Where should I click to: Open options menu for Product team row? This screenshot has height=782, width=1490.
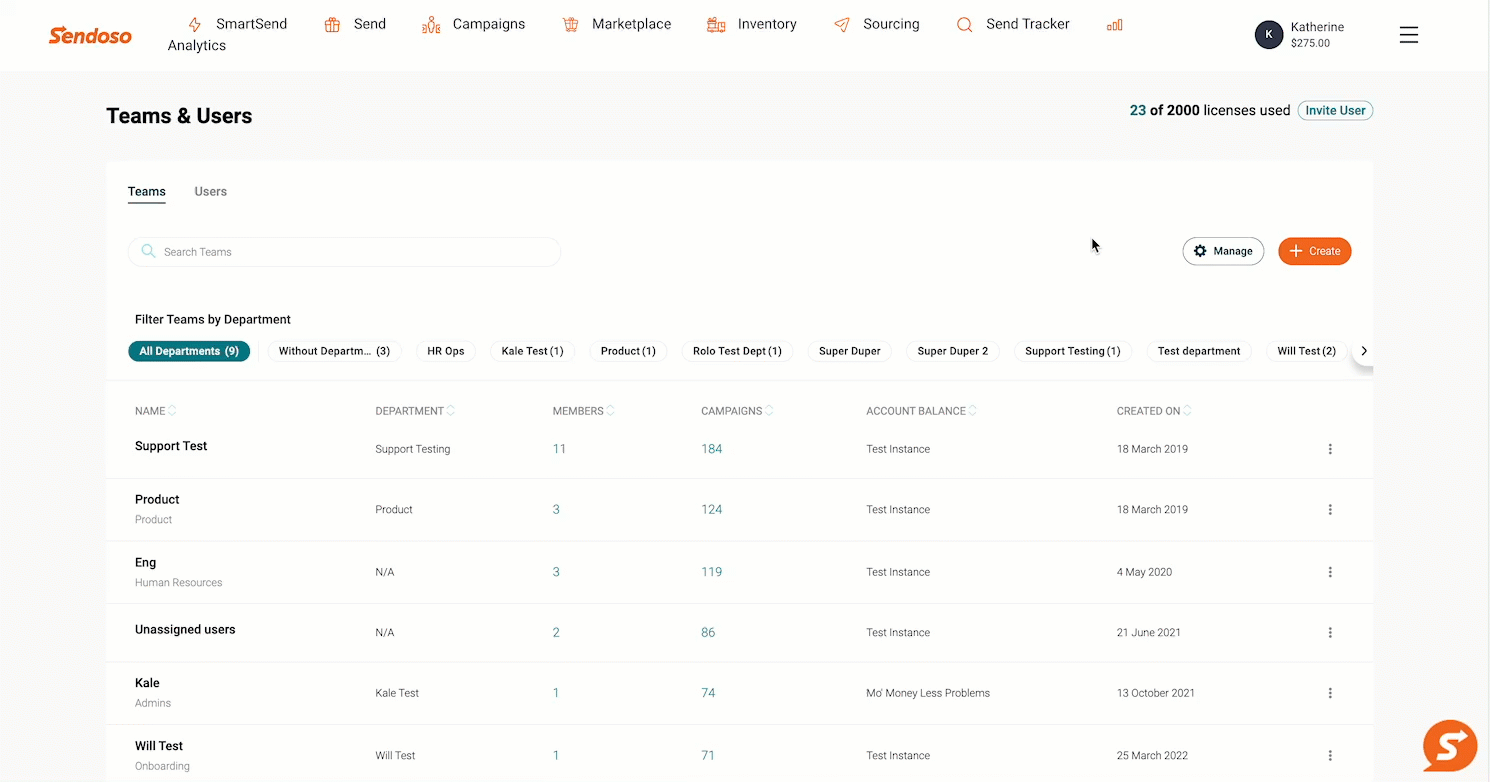click(x=1330, y=510)
